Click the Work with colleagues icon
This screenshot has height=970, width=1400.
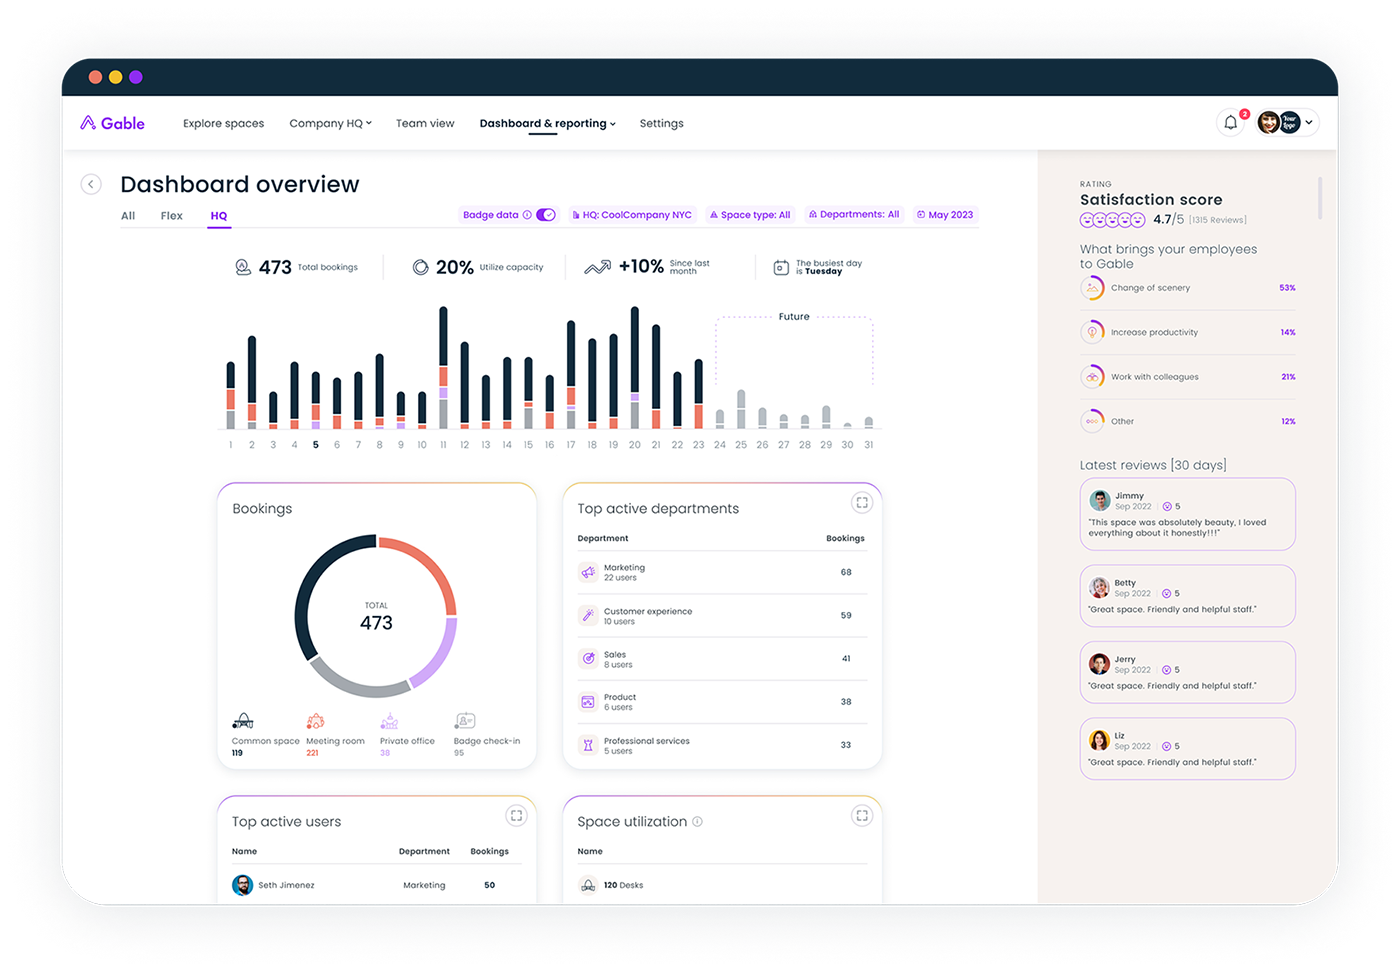pyautogui.click(x=1092, y=377)
